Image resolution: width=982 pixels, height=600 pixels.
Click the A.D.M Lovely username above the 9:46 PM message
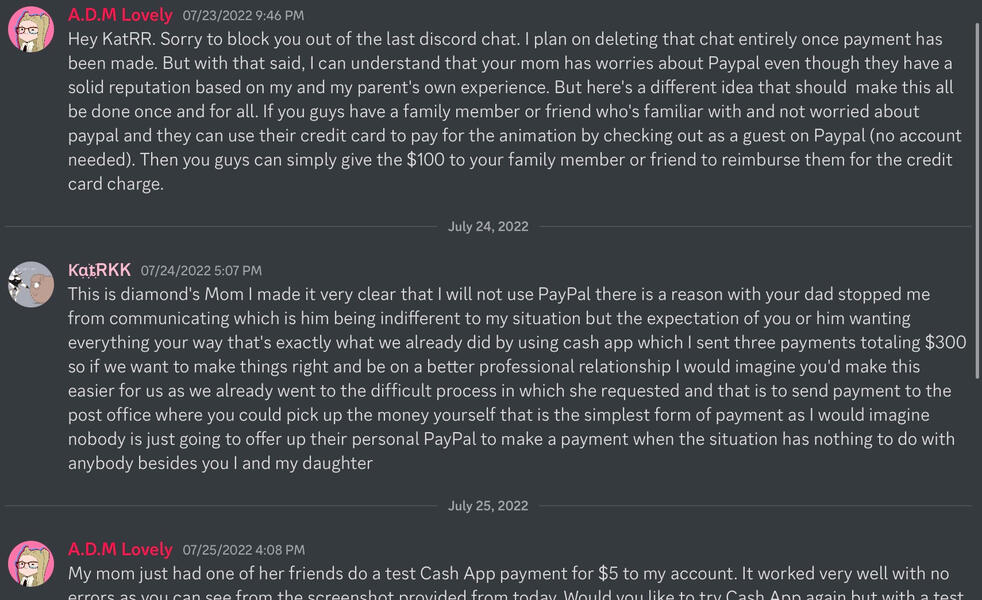[x=120, y=15]
